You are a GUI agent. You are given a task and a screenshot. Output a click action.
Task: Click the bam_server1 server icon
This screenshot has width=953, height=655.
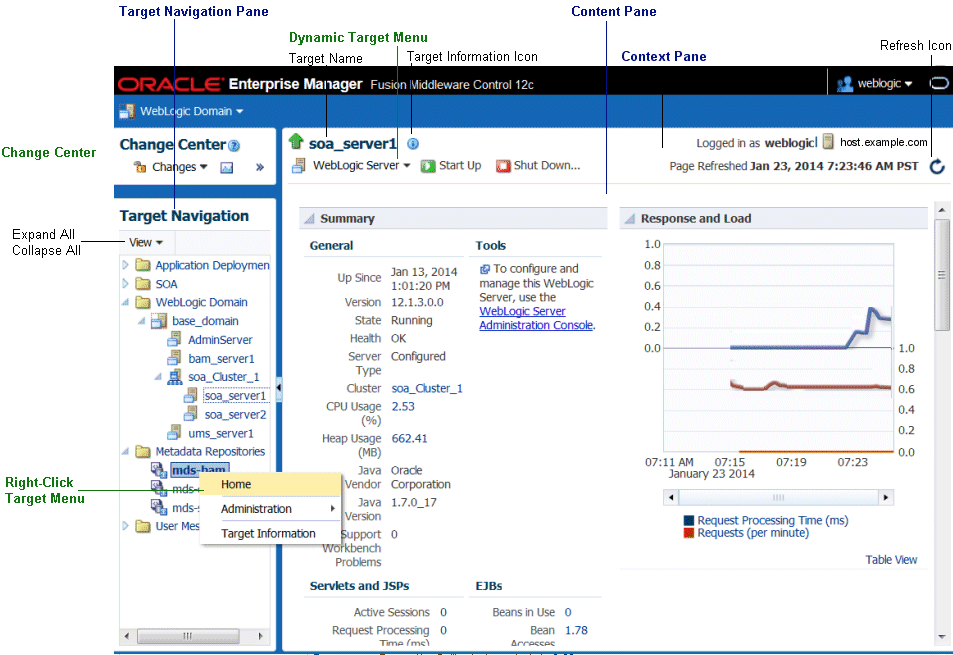click(174, 357)
